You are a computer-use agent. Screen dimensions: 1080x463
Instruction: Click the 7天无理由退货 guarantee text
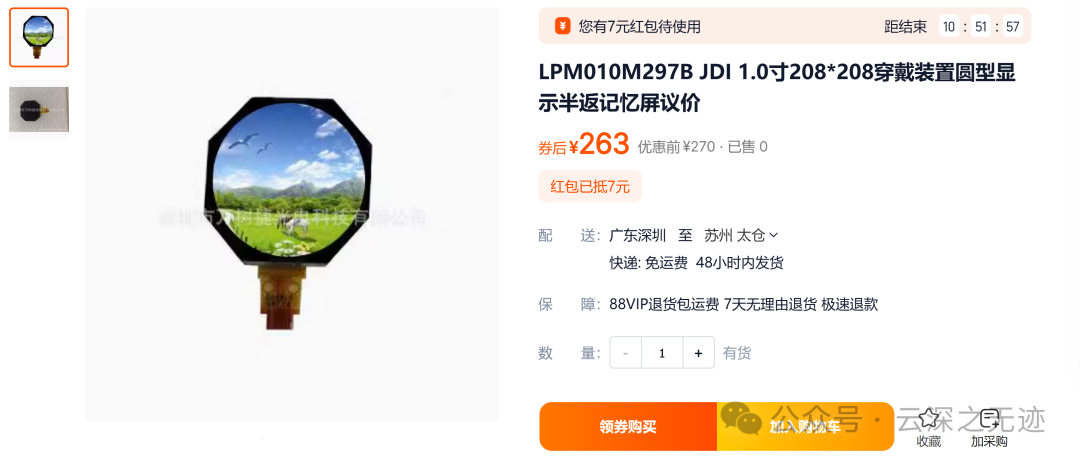(x=770, y=305)
